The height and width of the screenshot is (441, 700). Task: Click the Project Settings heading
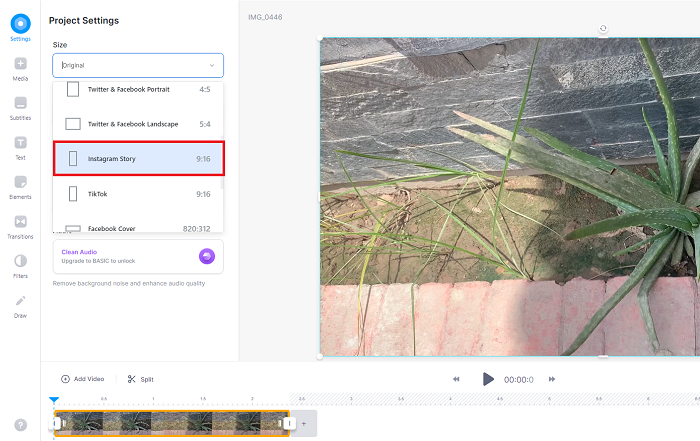click(x=84, y=21)
